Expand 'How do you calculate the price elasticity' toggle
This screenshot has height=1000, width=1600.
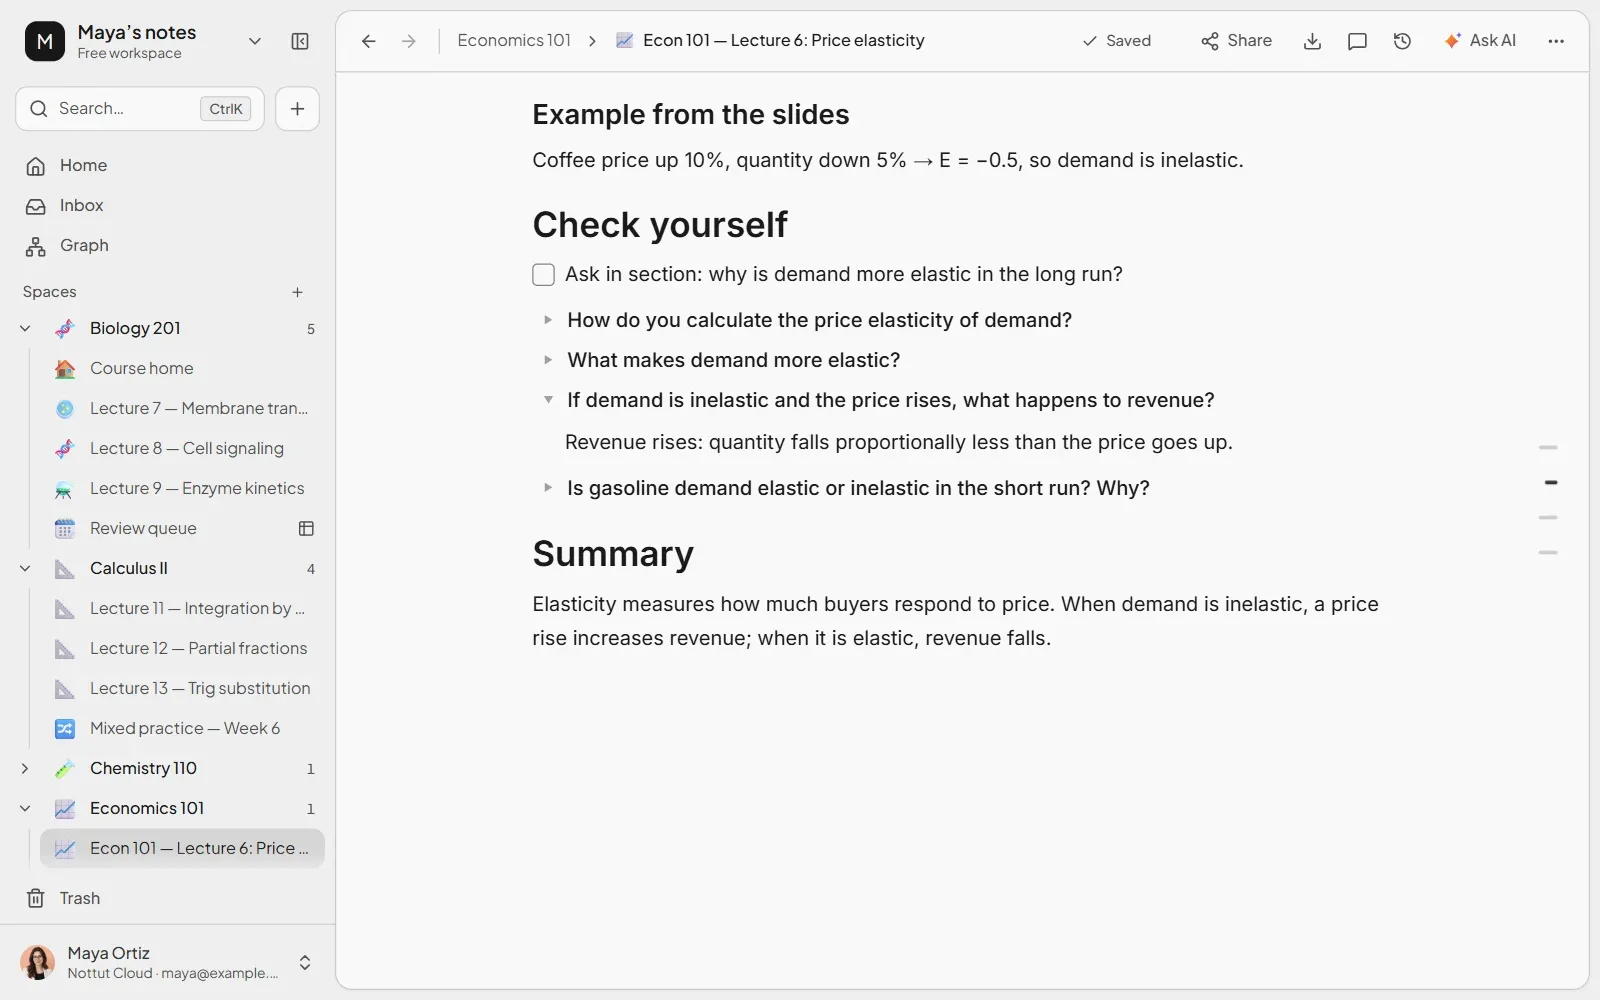[x=548, y=320]
